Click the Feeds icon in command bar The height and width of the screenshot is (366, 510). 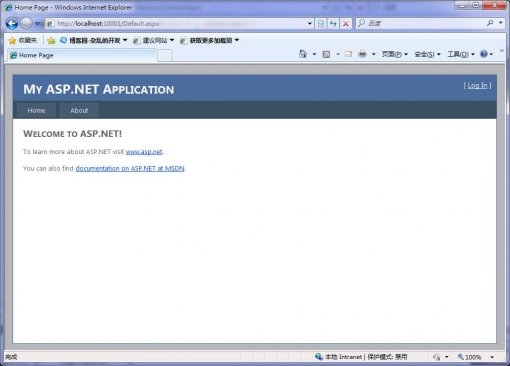[x=326, y=54]
